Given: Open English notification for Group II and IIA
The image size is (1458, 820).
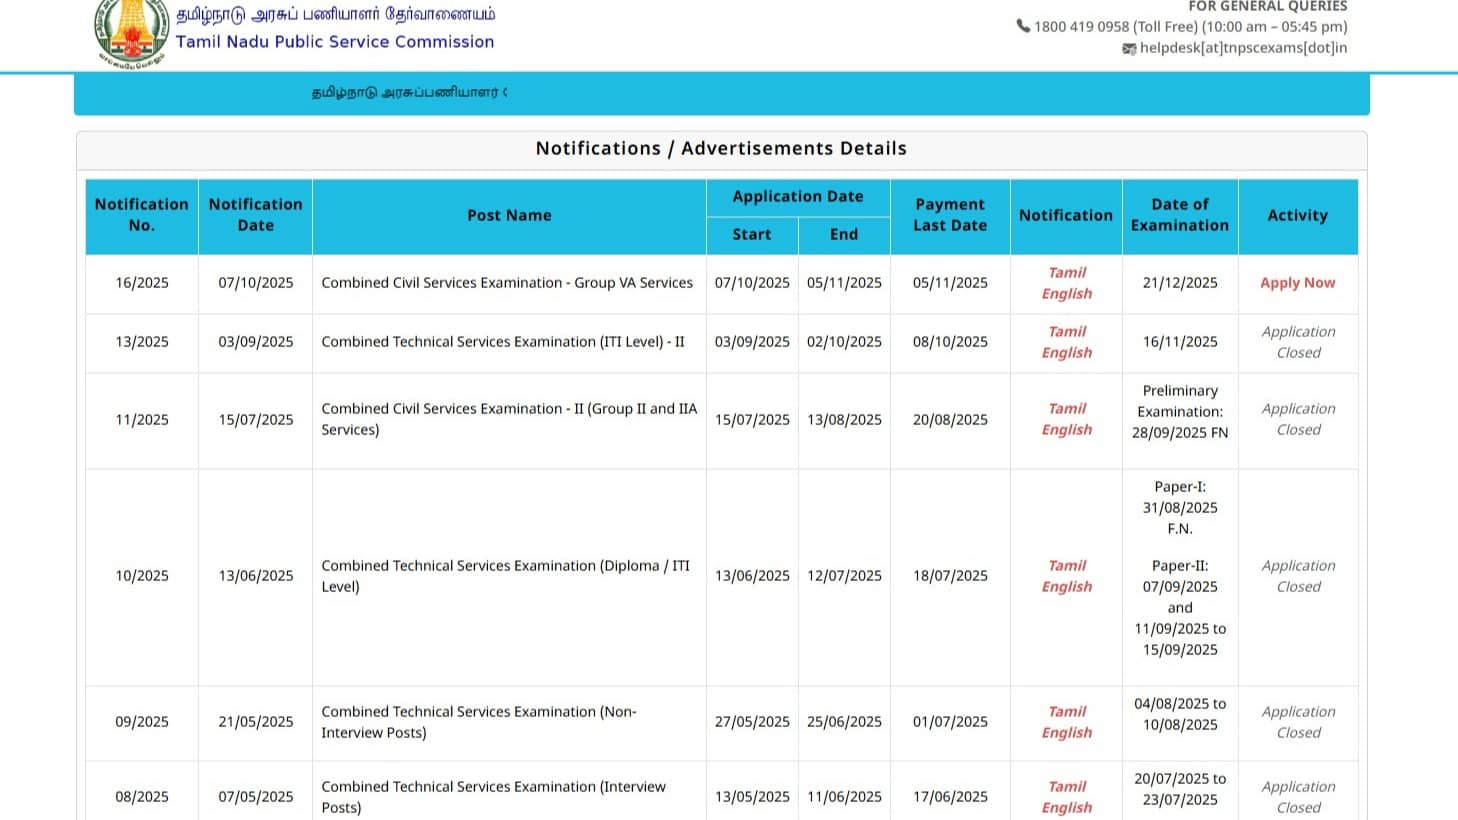Looking at the screenshot, I should 1066,430.
